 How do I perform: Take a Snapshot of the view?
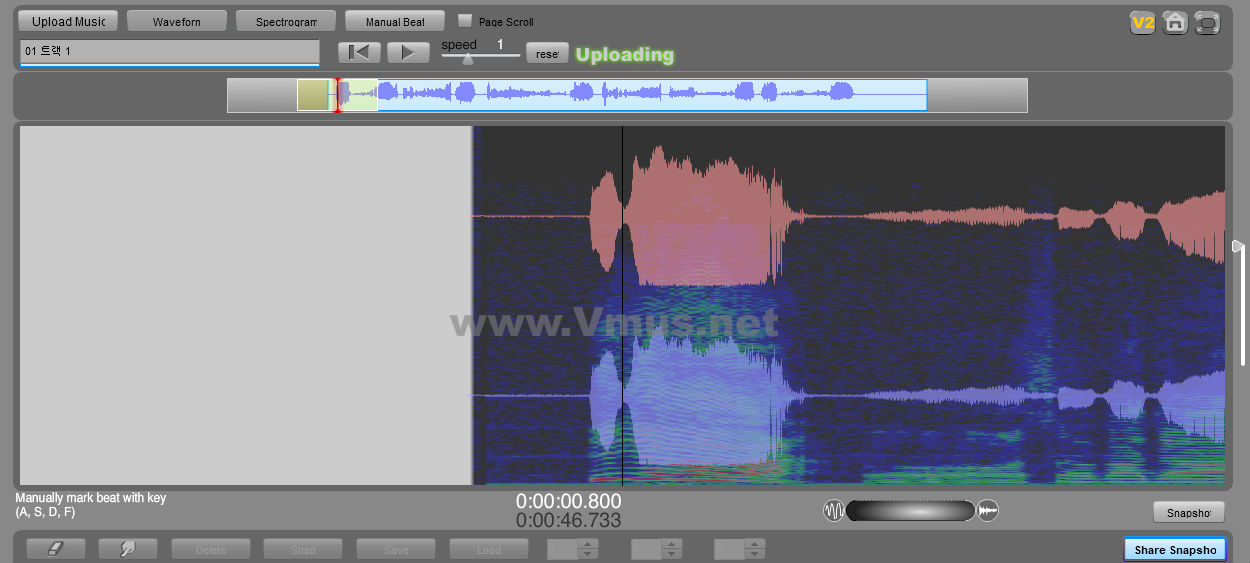click(x=1188, y=512)
